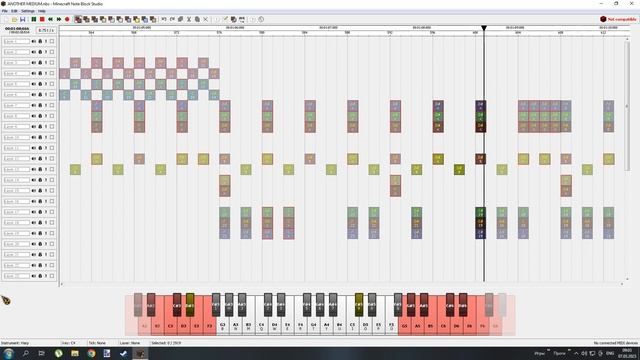Viewport: 640px width, 360px height.
Task: Select the Double Bass instrument icon
Action: [x=86, y=19]
